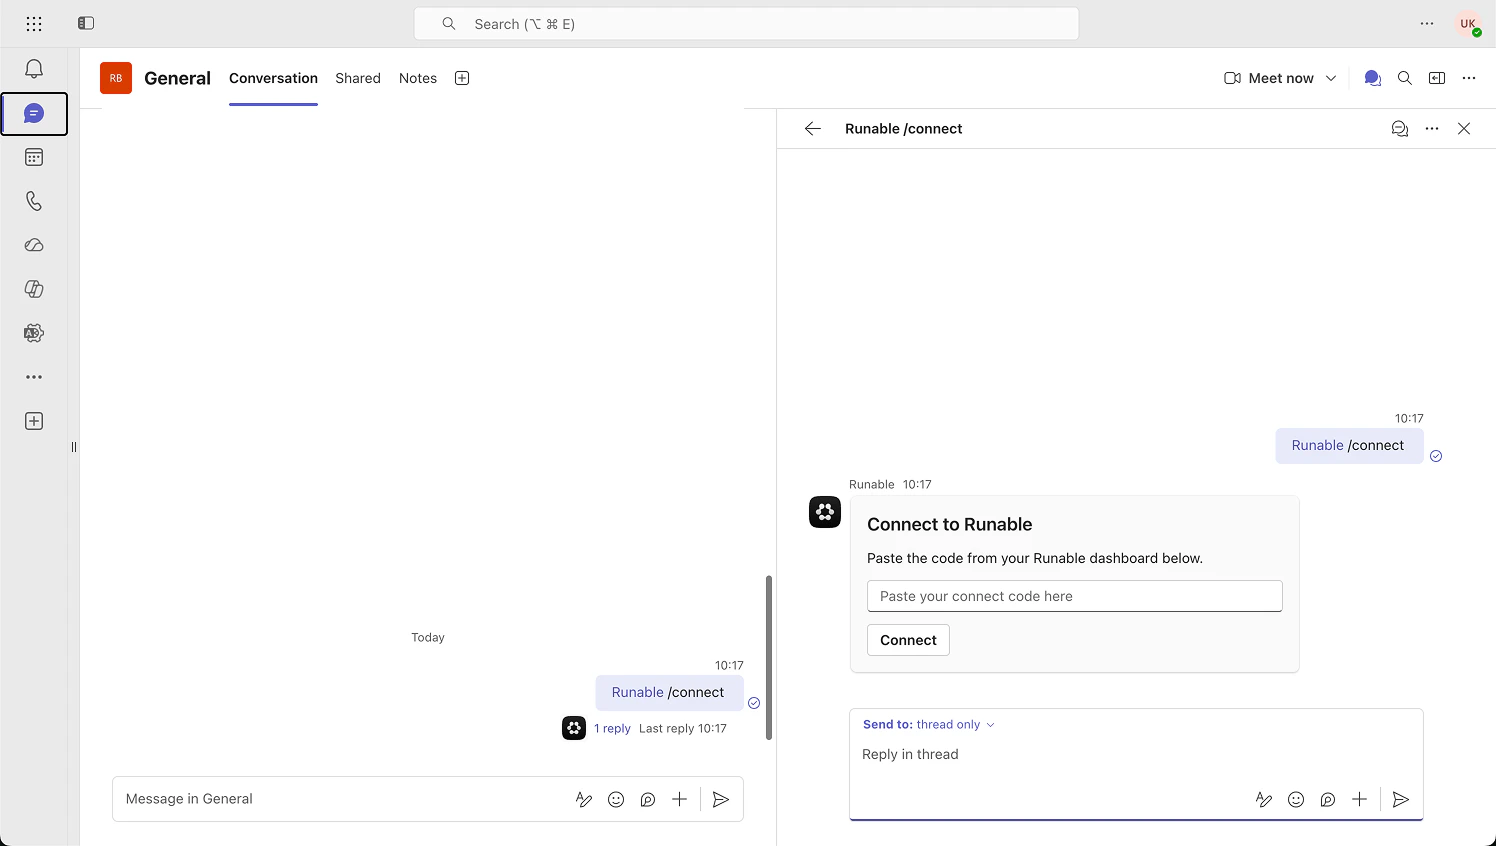The height and width of the screenshot is (846, 1496).
Task: Focus the Reply in thread box
Action: pyautogui.click(x=1136, y=754)
